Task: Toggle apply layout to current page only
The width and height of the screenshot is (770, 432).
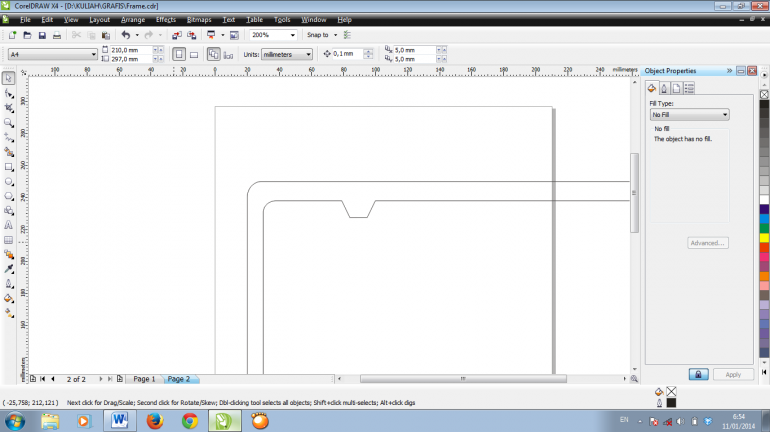Action: (x=228, y=54)
